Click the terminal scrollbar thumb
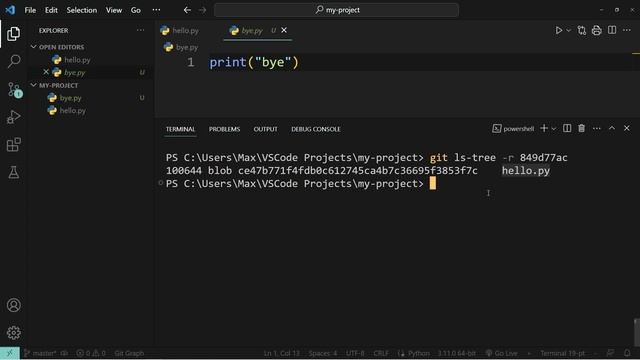The image size is (640, 360). click(x=636, y=332)
